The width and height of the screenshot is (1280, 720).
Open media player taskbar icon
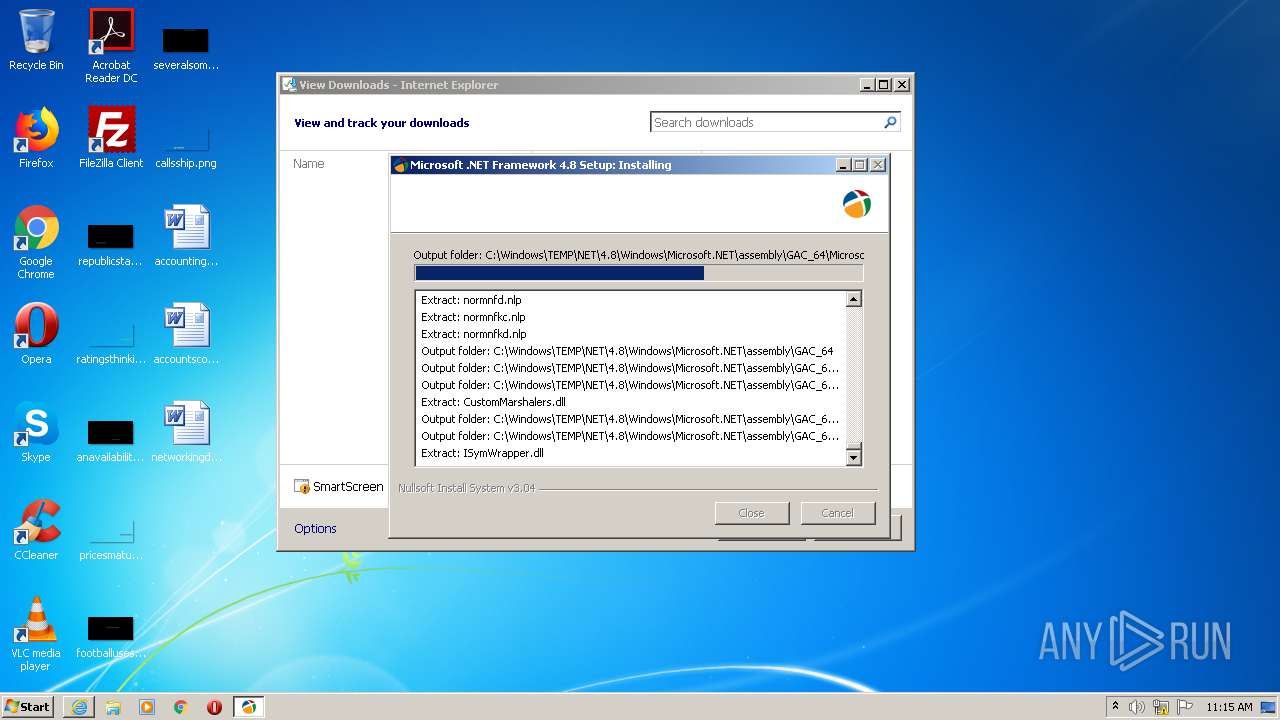pyautogui.click(x=147, y=707)
